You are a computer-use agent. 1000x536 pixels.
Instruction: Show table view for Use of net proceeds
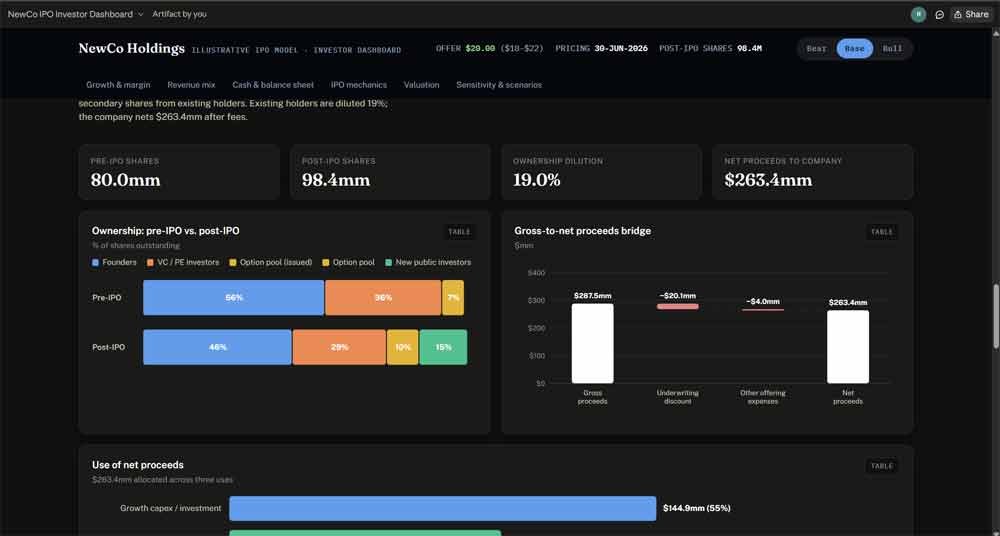[882, 466]
